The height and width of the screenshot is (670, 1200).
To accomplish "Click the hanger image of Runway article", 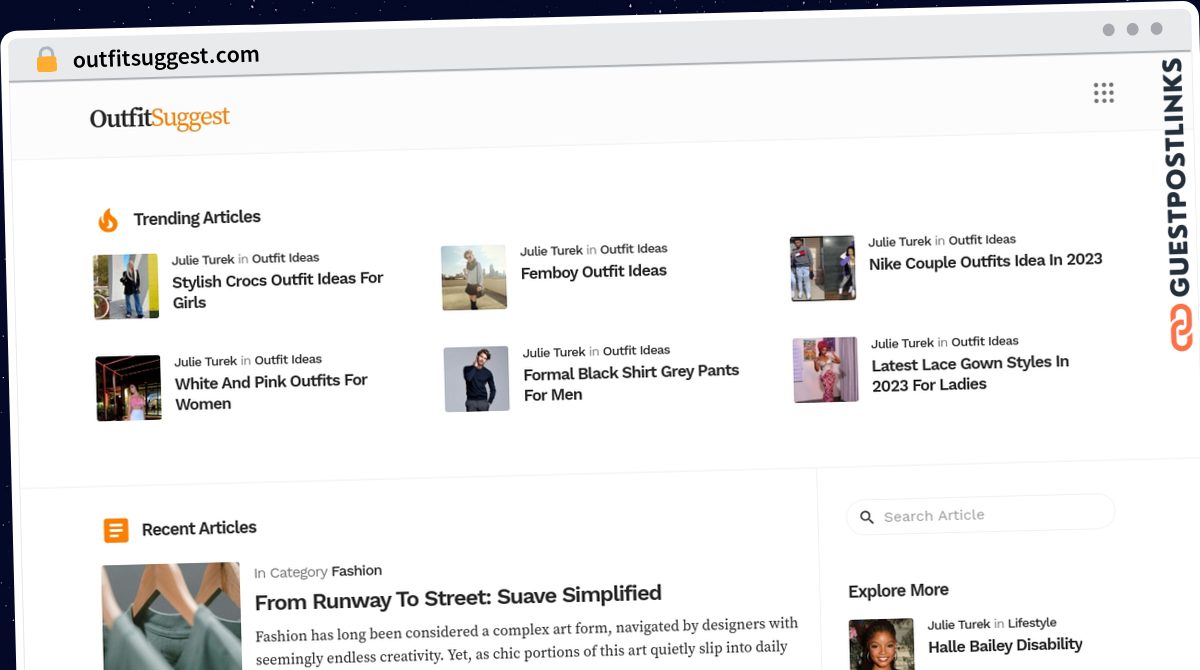I will click(172, 616).
